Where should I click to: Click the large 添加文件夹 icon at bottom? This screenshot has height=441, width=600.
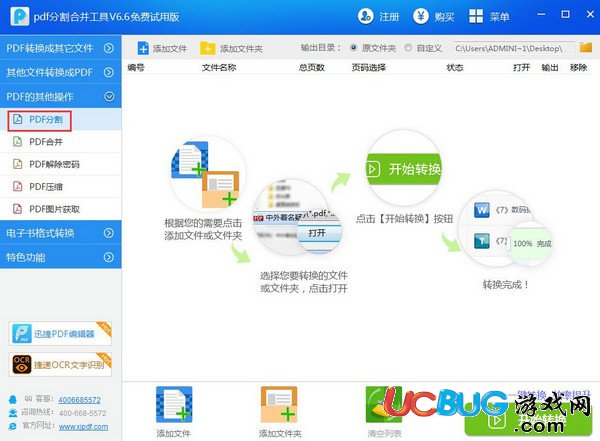pyautogui.click(x=279, y=405)
